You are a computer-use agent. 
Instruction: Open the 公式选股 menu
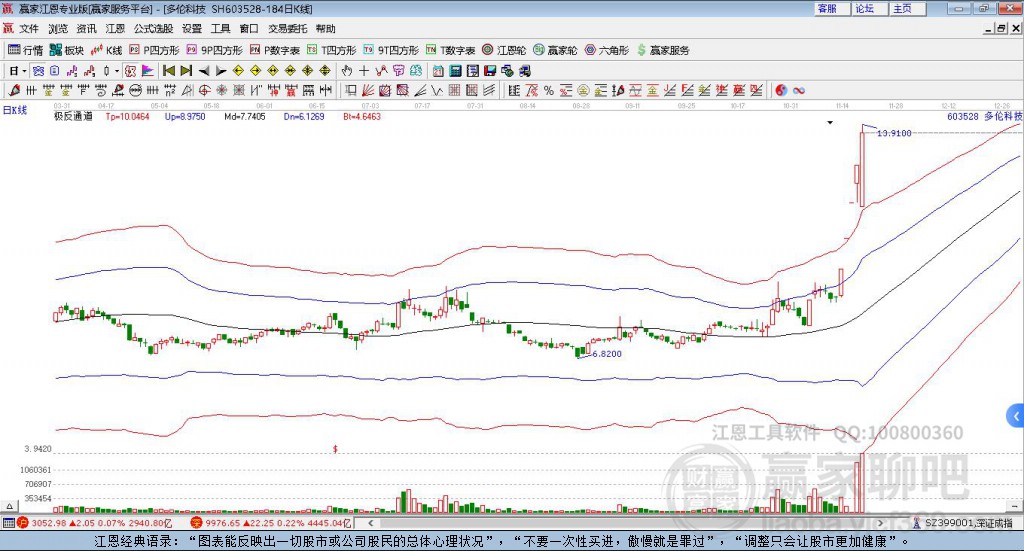point(153,29)
